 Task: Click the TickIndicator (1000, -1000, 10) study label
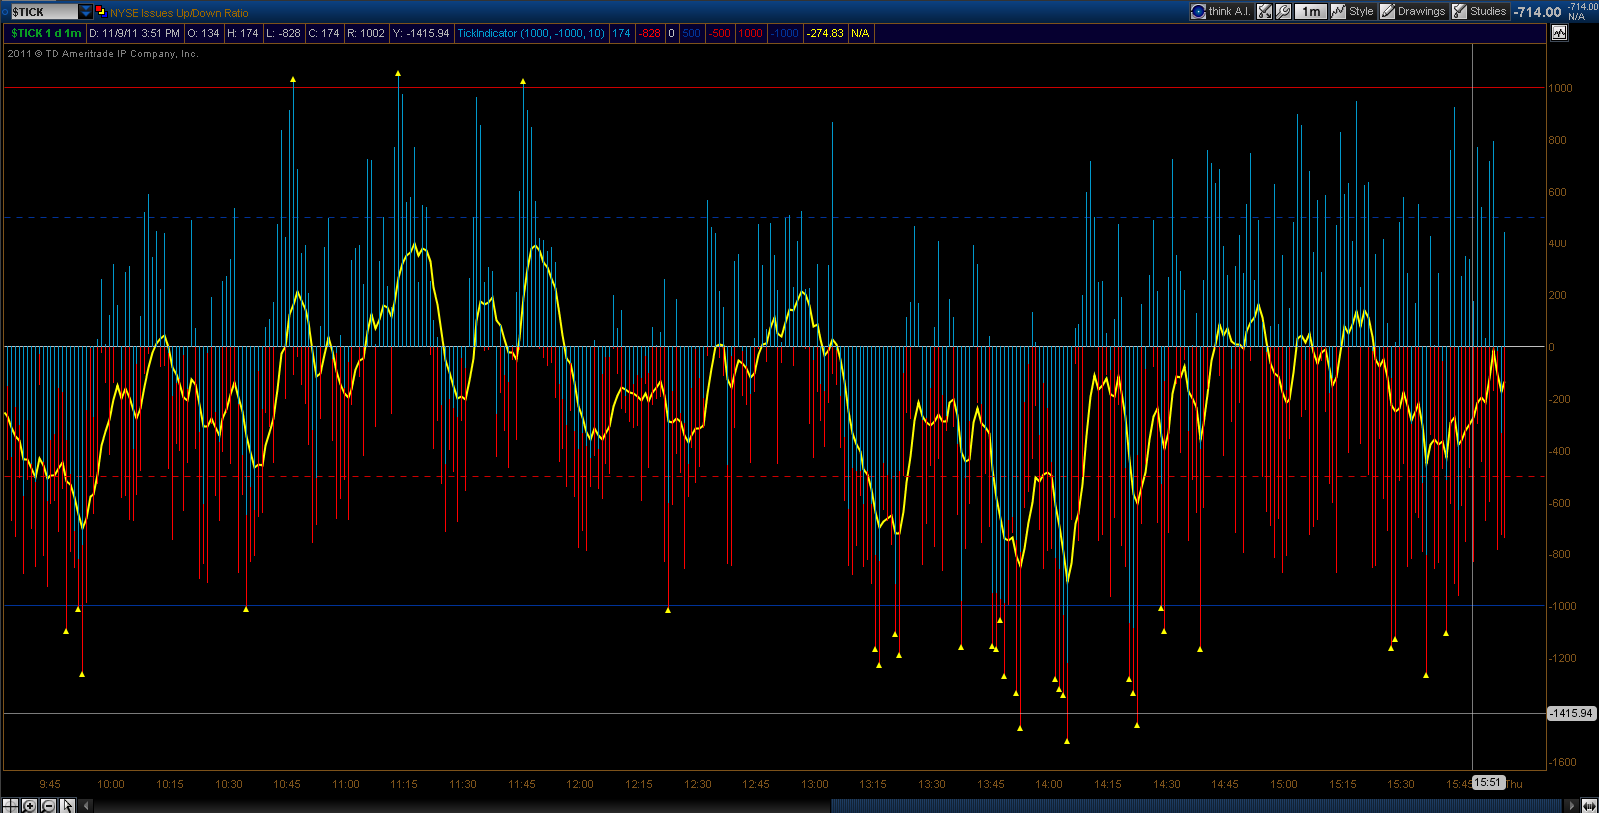click(x=531, y=33)
